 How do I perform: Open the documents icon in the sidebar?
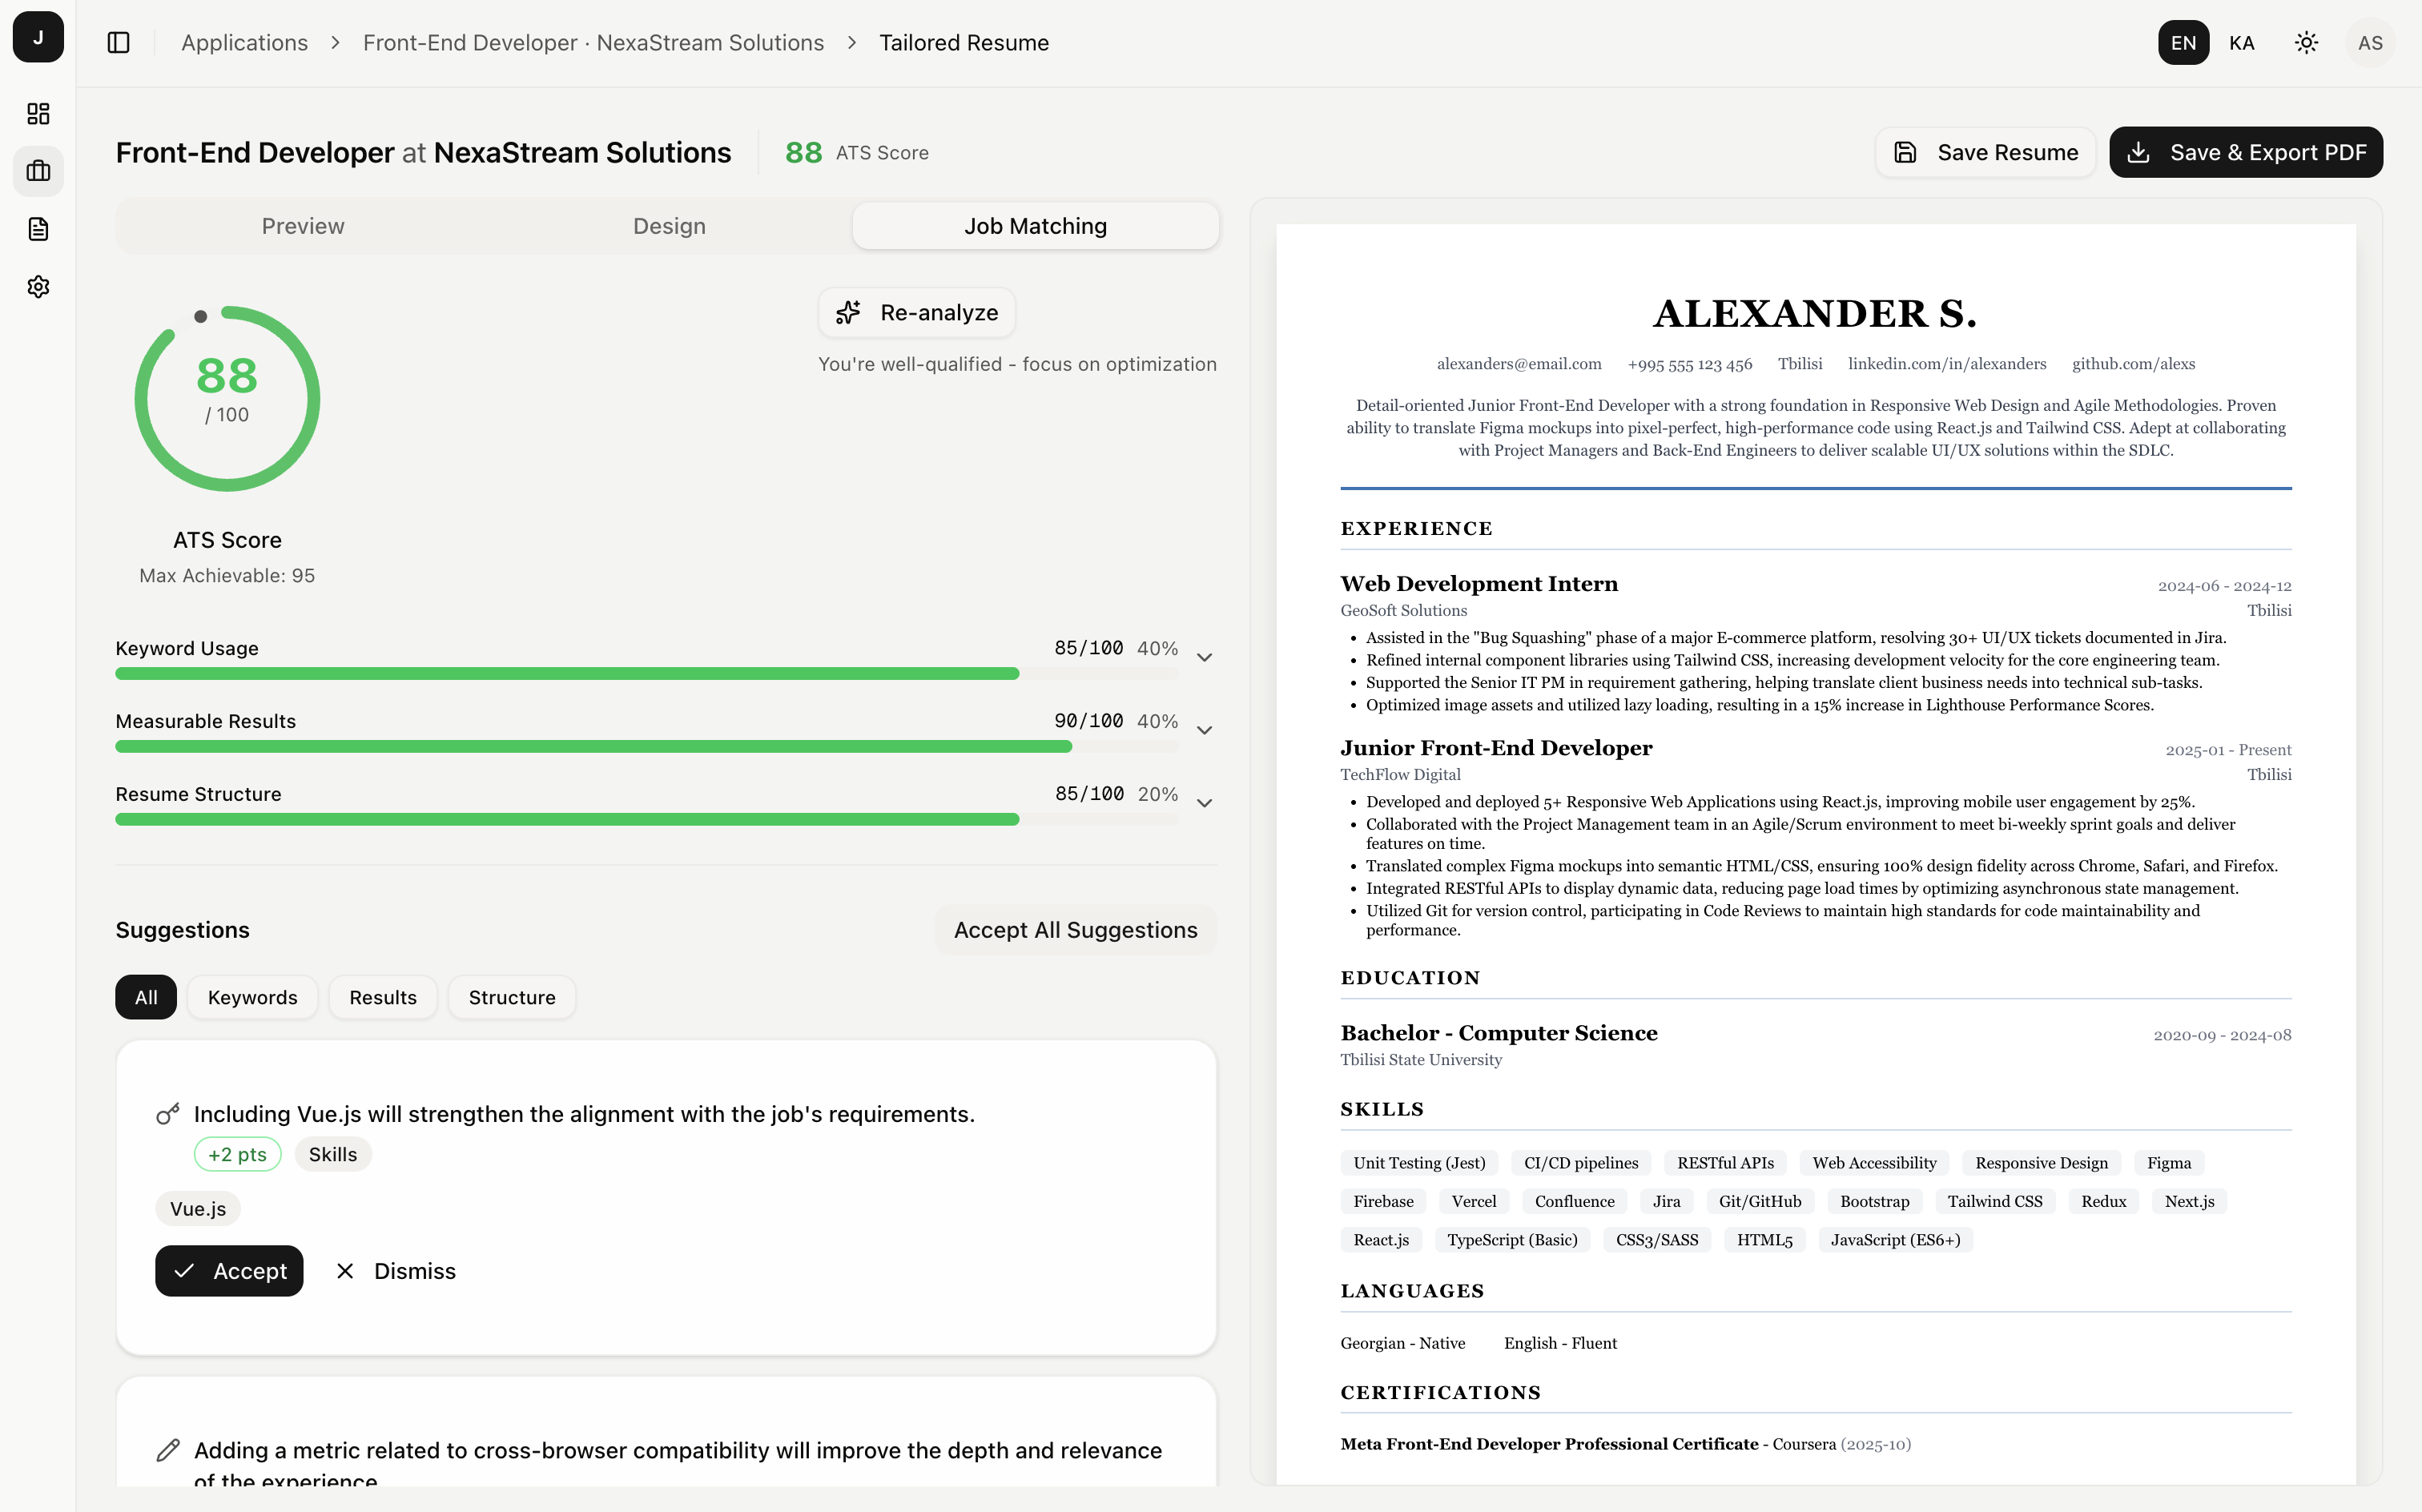(x=38, y=229)
